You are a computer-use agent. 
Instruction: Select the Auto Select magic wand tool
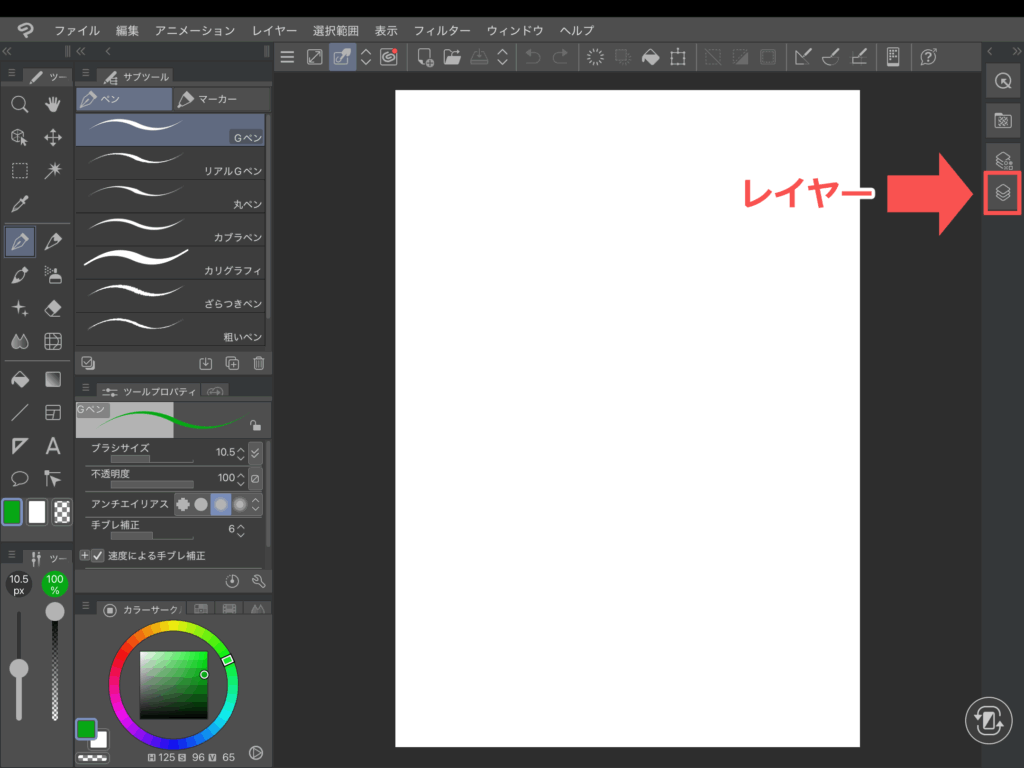(54, 170)
